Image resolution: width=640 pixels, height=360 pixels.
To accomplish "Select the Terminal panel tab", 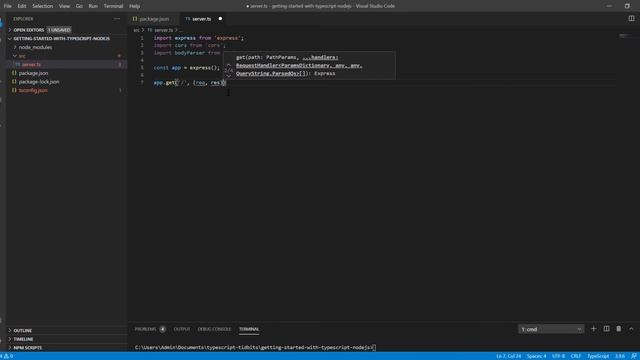I will tap(249, 329).
